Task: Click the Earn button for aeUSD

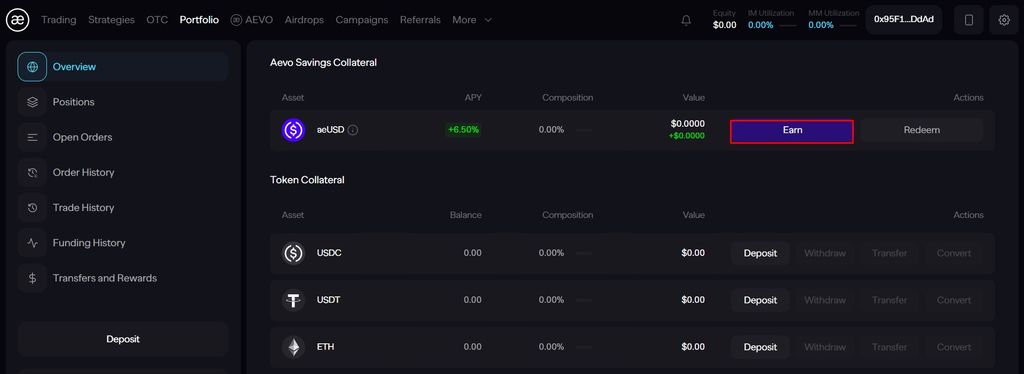Action: pyautogui.click(x=792, y=131)
